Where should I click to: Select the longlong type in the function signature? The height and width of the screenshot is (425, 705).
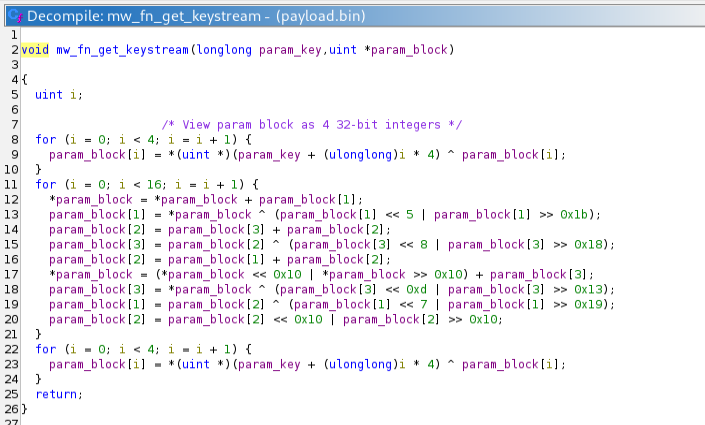(224, 49)
